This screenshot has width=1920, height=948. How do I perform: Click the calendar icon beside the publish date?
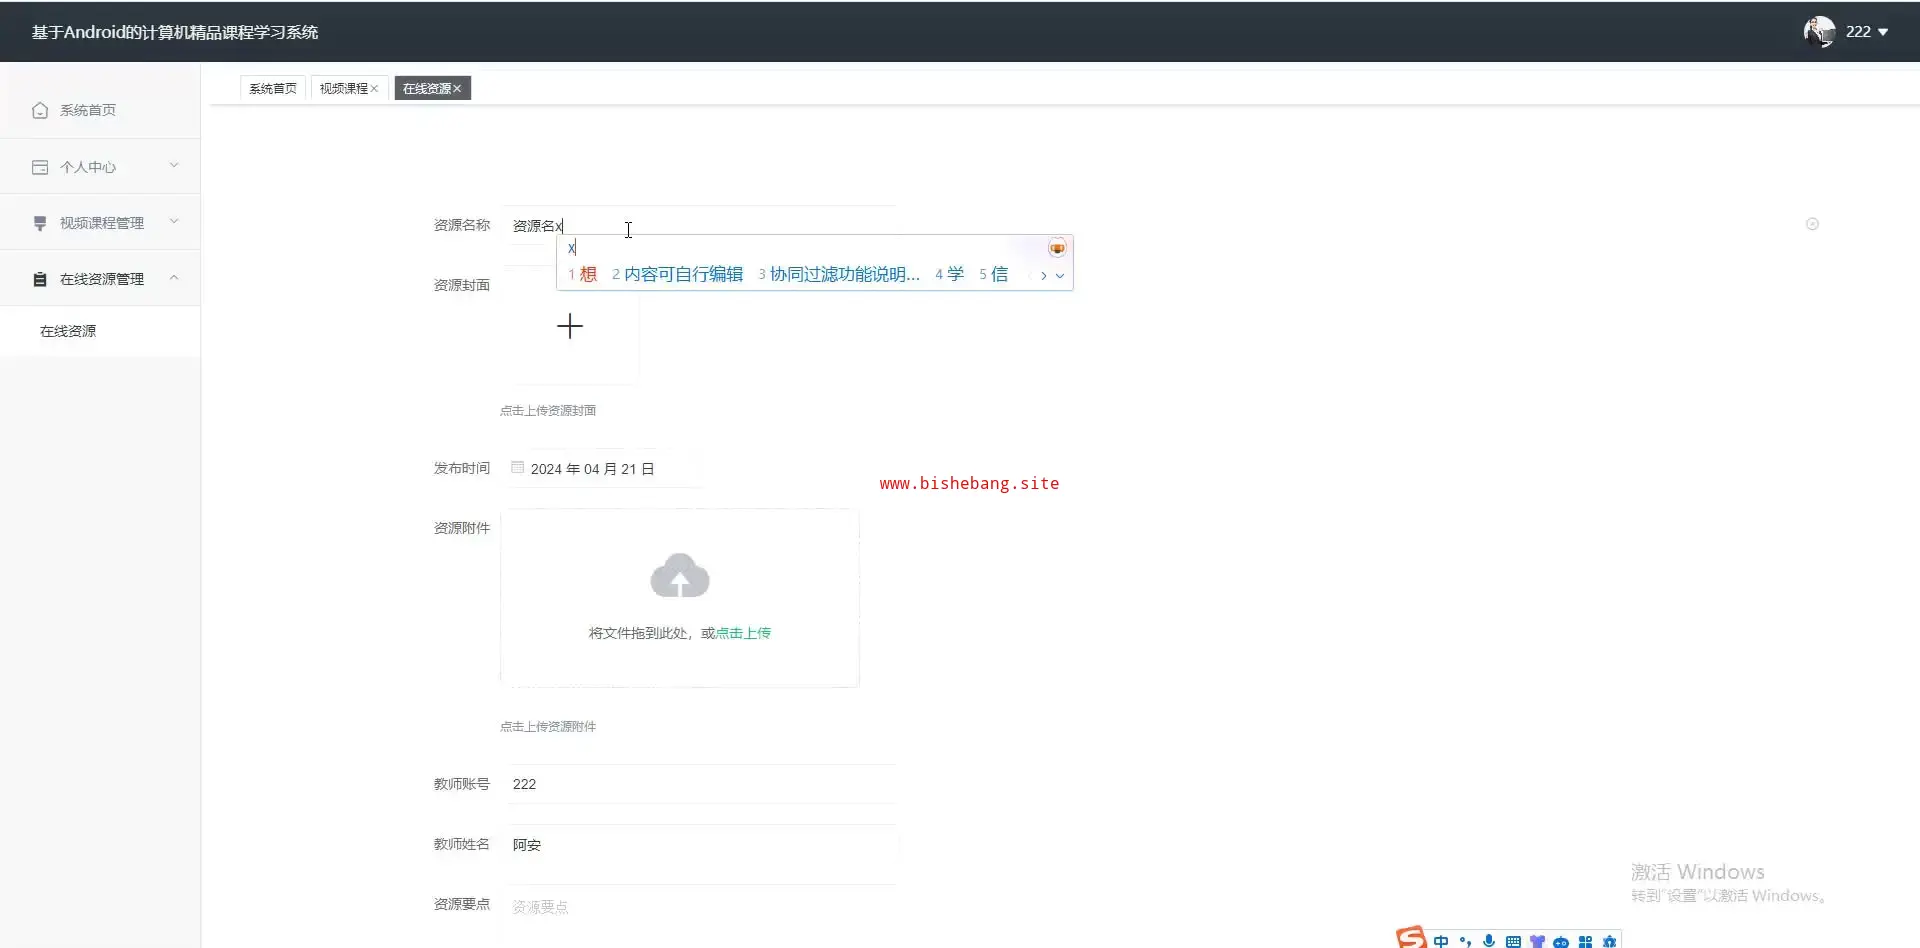(x=517, y=467)
